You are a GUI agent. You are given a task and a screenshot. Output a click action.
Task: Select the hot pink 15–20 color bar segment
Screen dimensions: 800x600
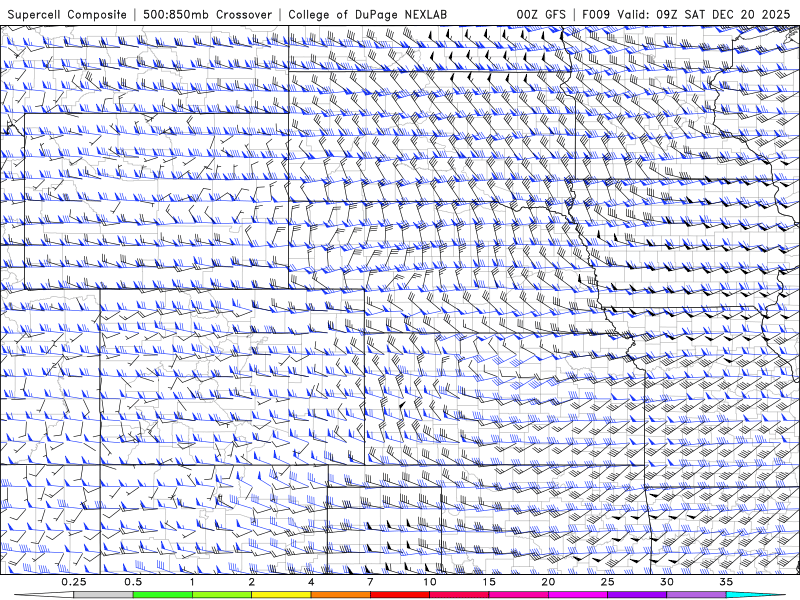[x=518, y=595]
